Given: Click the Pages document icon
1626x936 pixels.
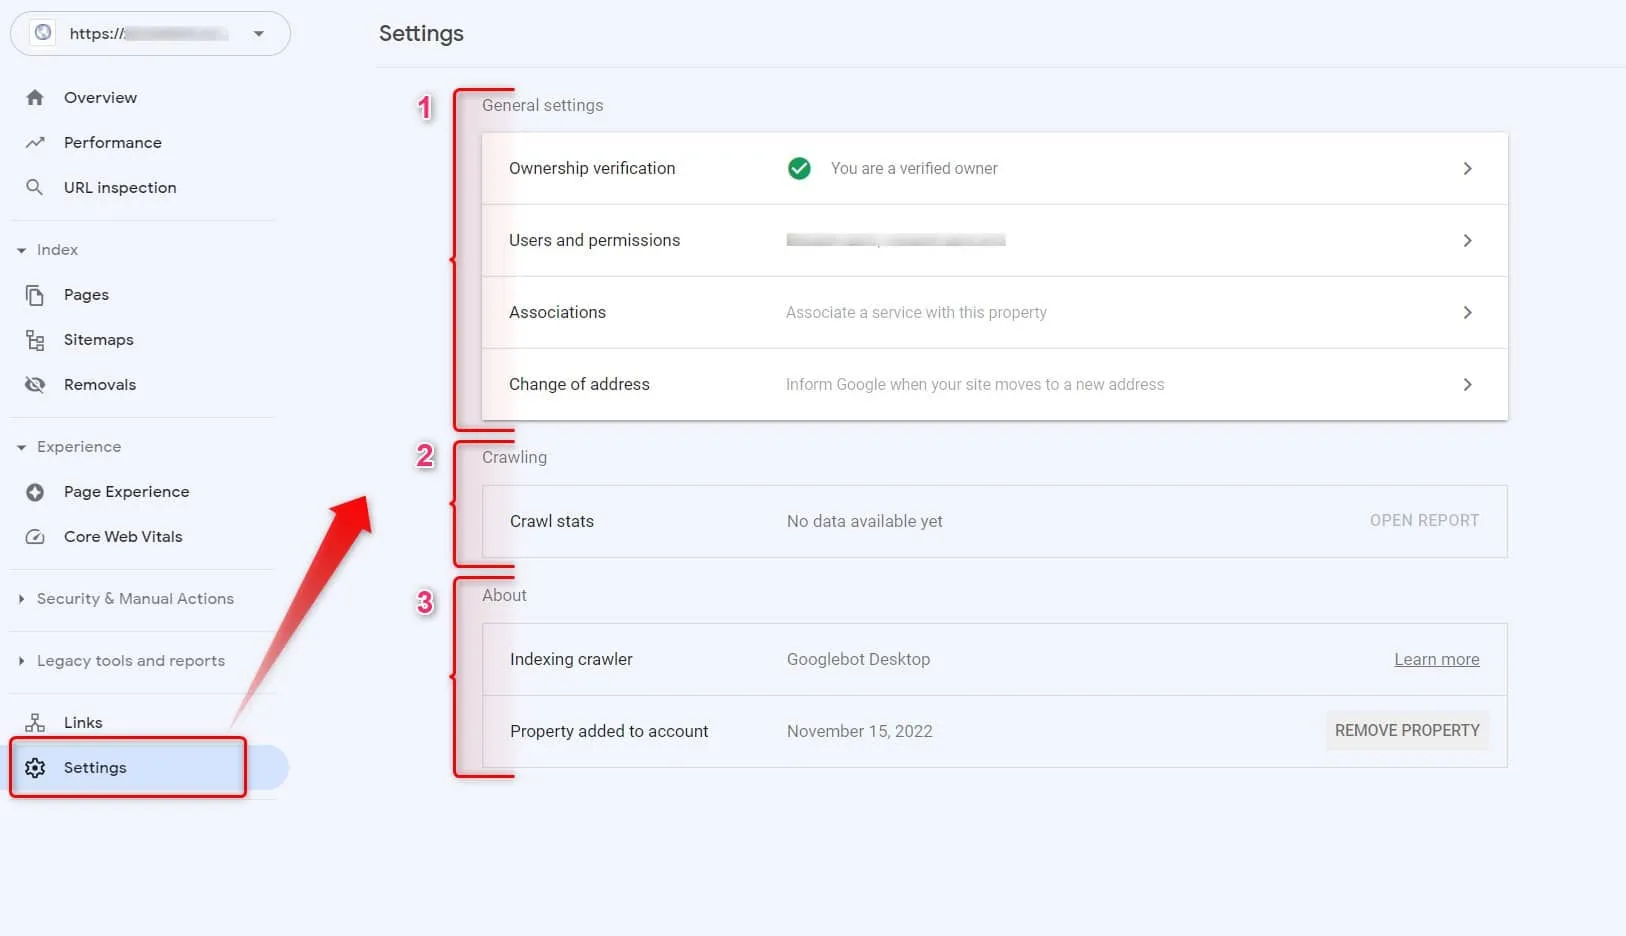Looking at the screenshot, I should coord(35,295).
